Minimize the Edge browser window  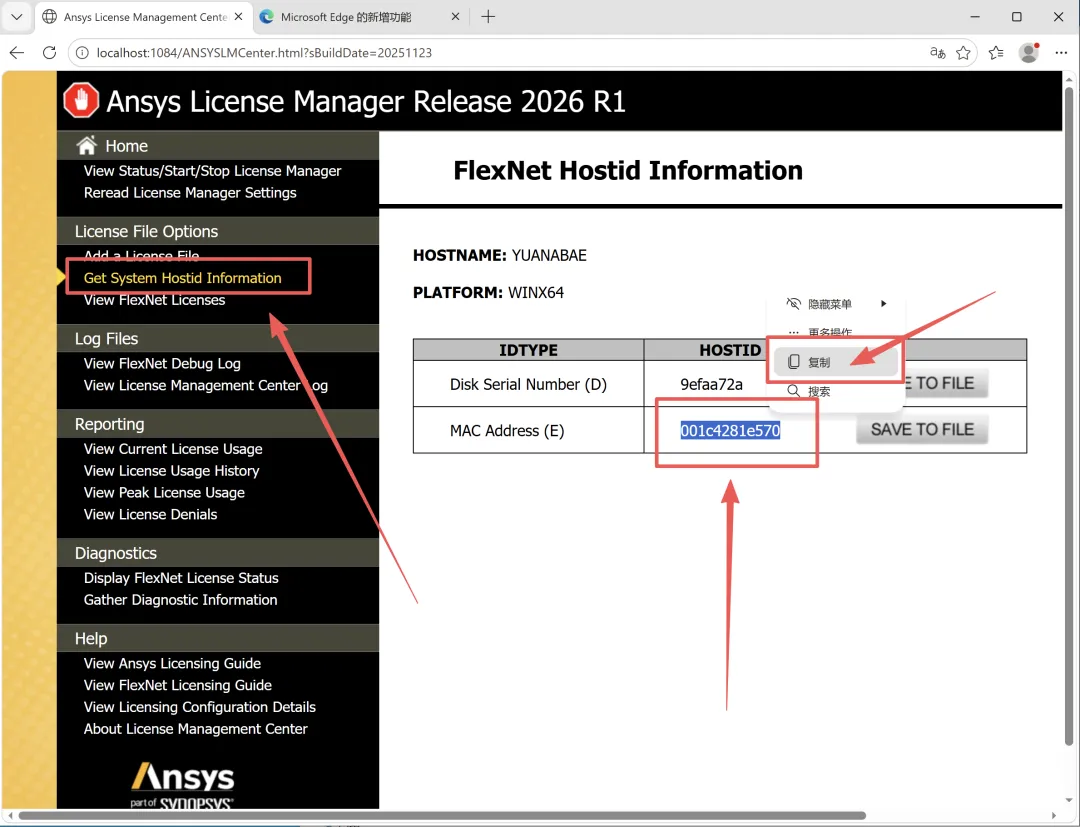975,17
